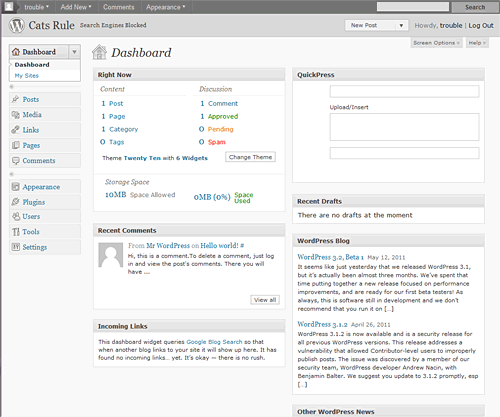The width and height of the screenshot is (500, 417).
Task: Click the 0MB (0%) Space Used link
Action: point(224,197)
